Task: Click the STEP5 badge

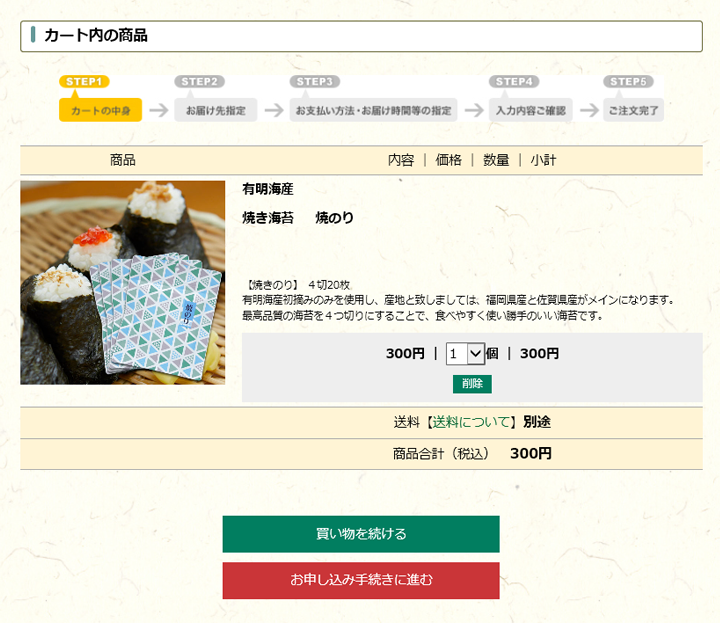Action: tap(628, 82)
